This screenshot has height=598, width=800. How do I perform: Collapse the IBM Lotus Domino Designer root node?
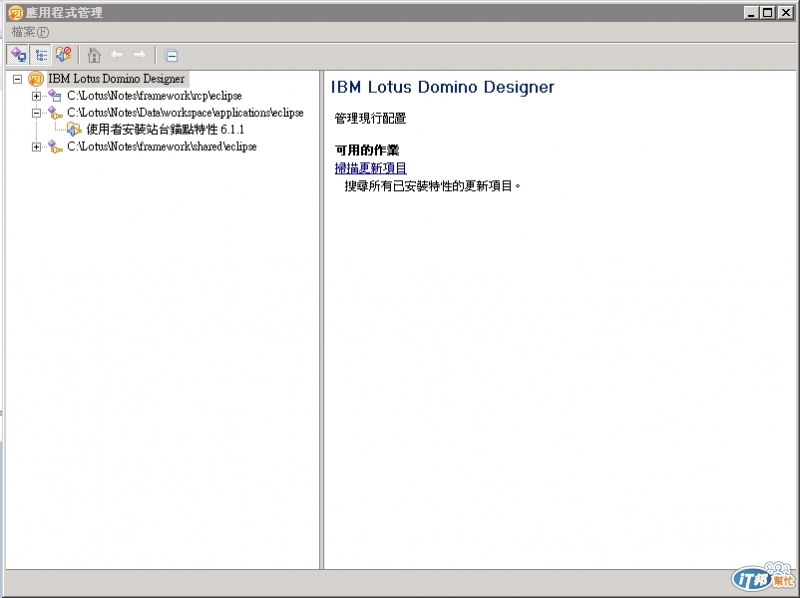[18, 79]
